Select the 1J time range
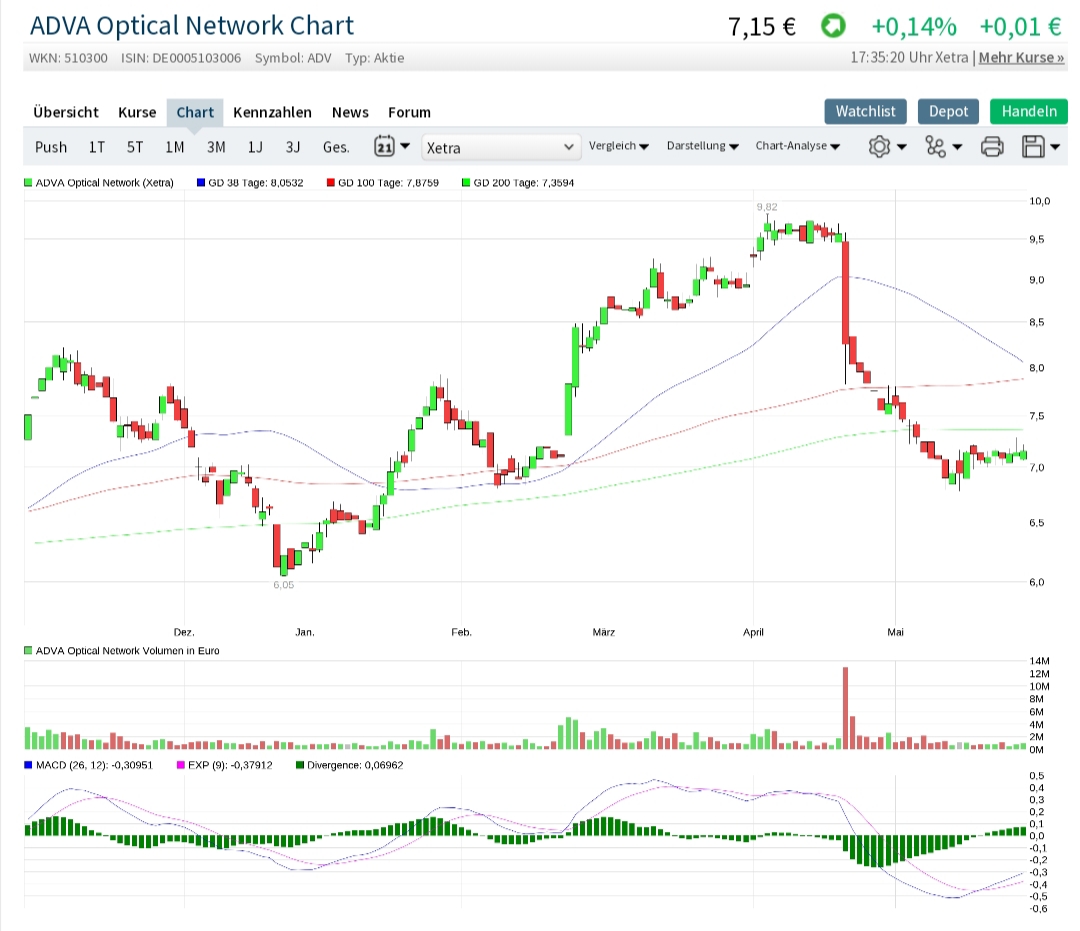This screenshot has height=931, width=1080. 256,147
